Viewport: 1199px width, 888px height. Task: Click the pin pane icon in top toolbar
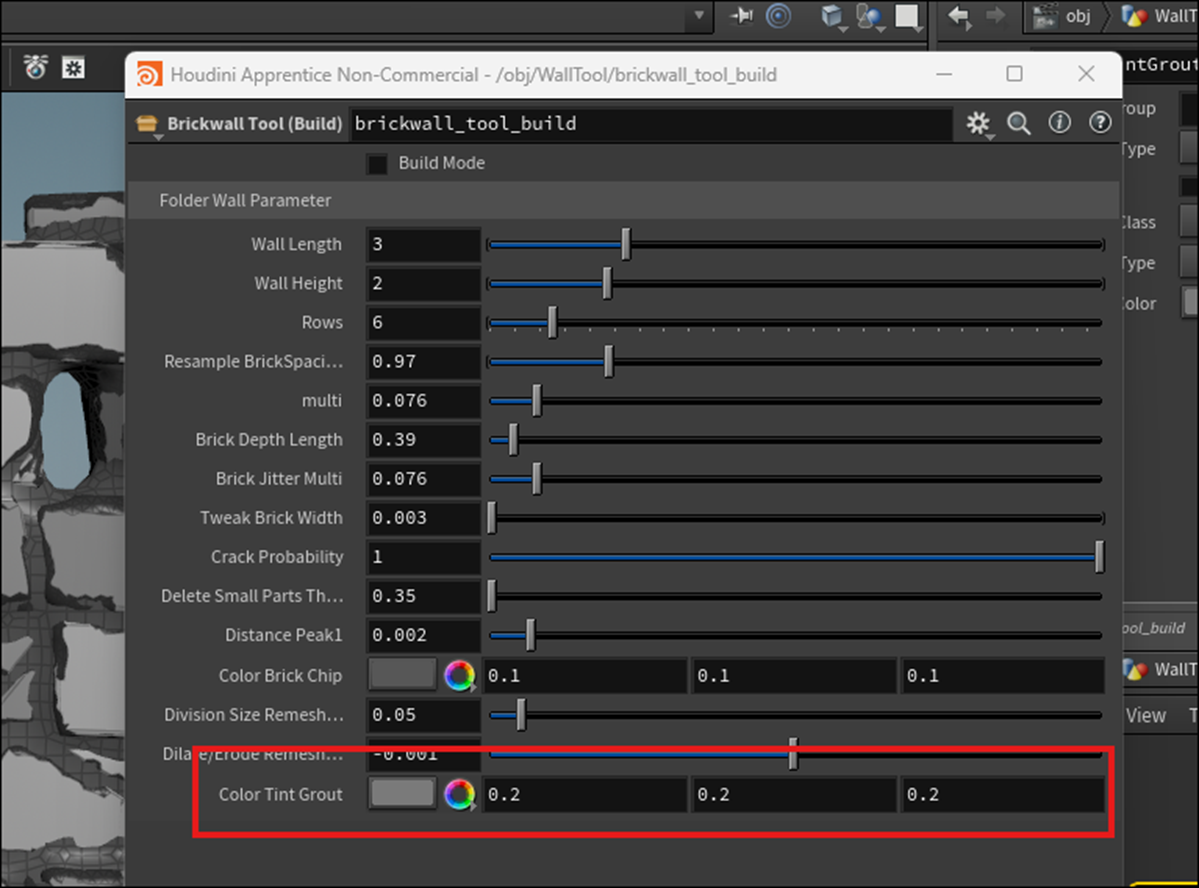(740, 15)
